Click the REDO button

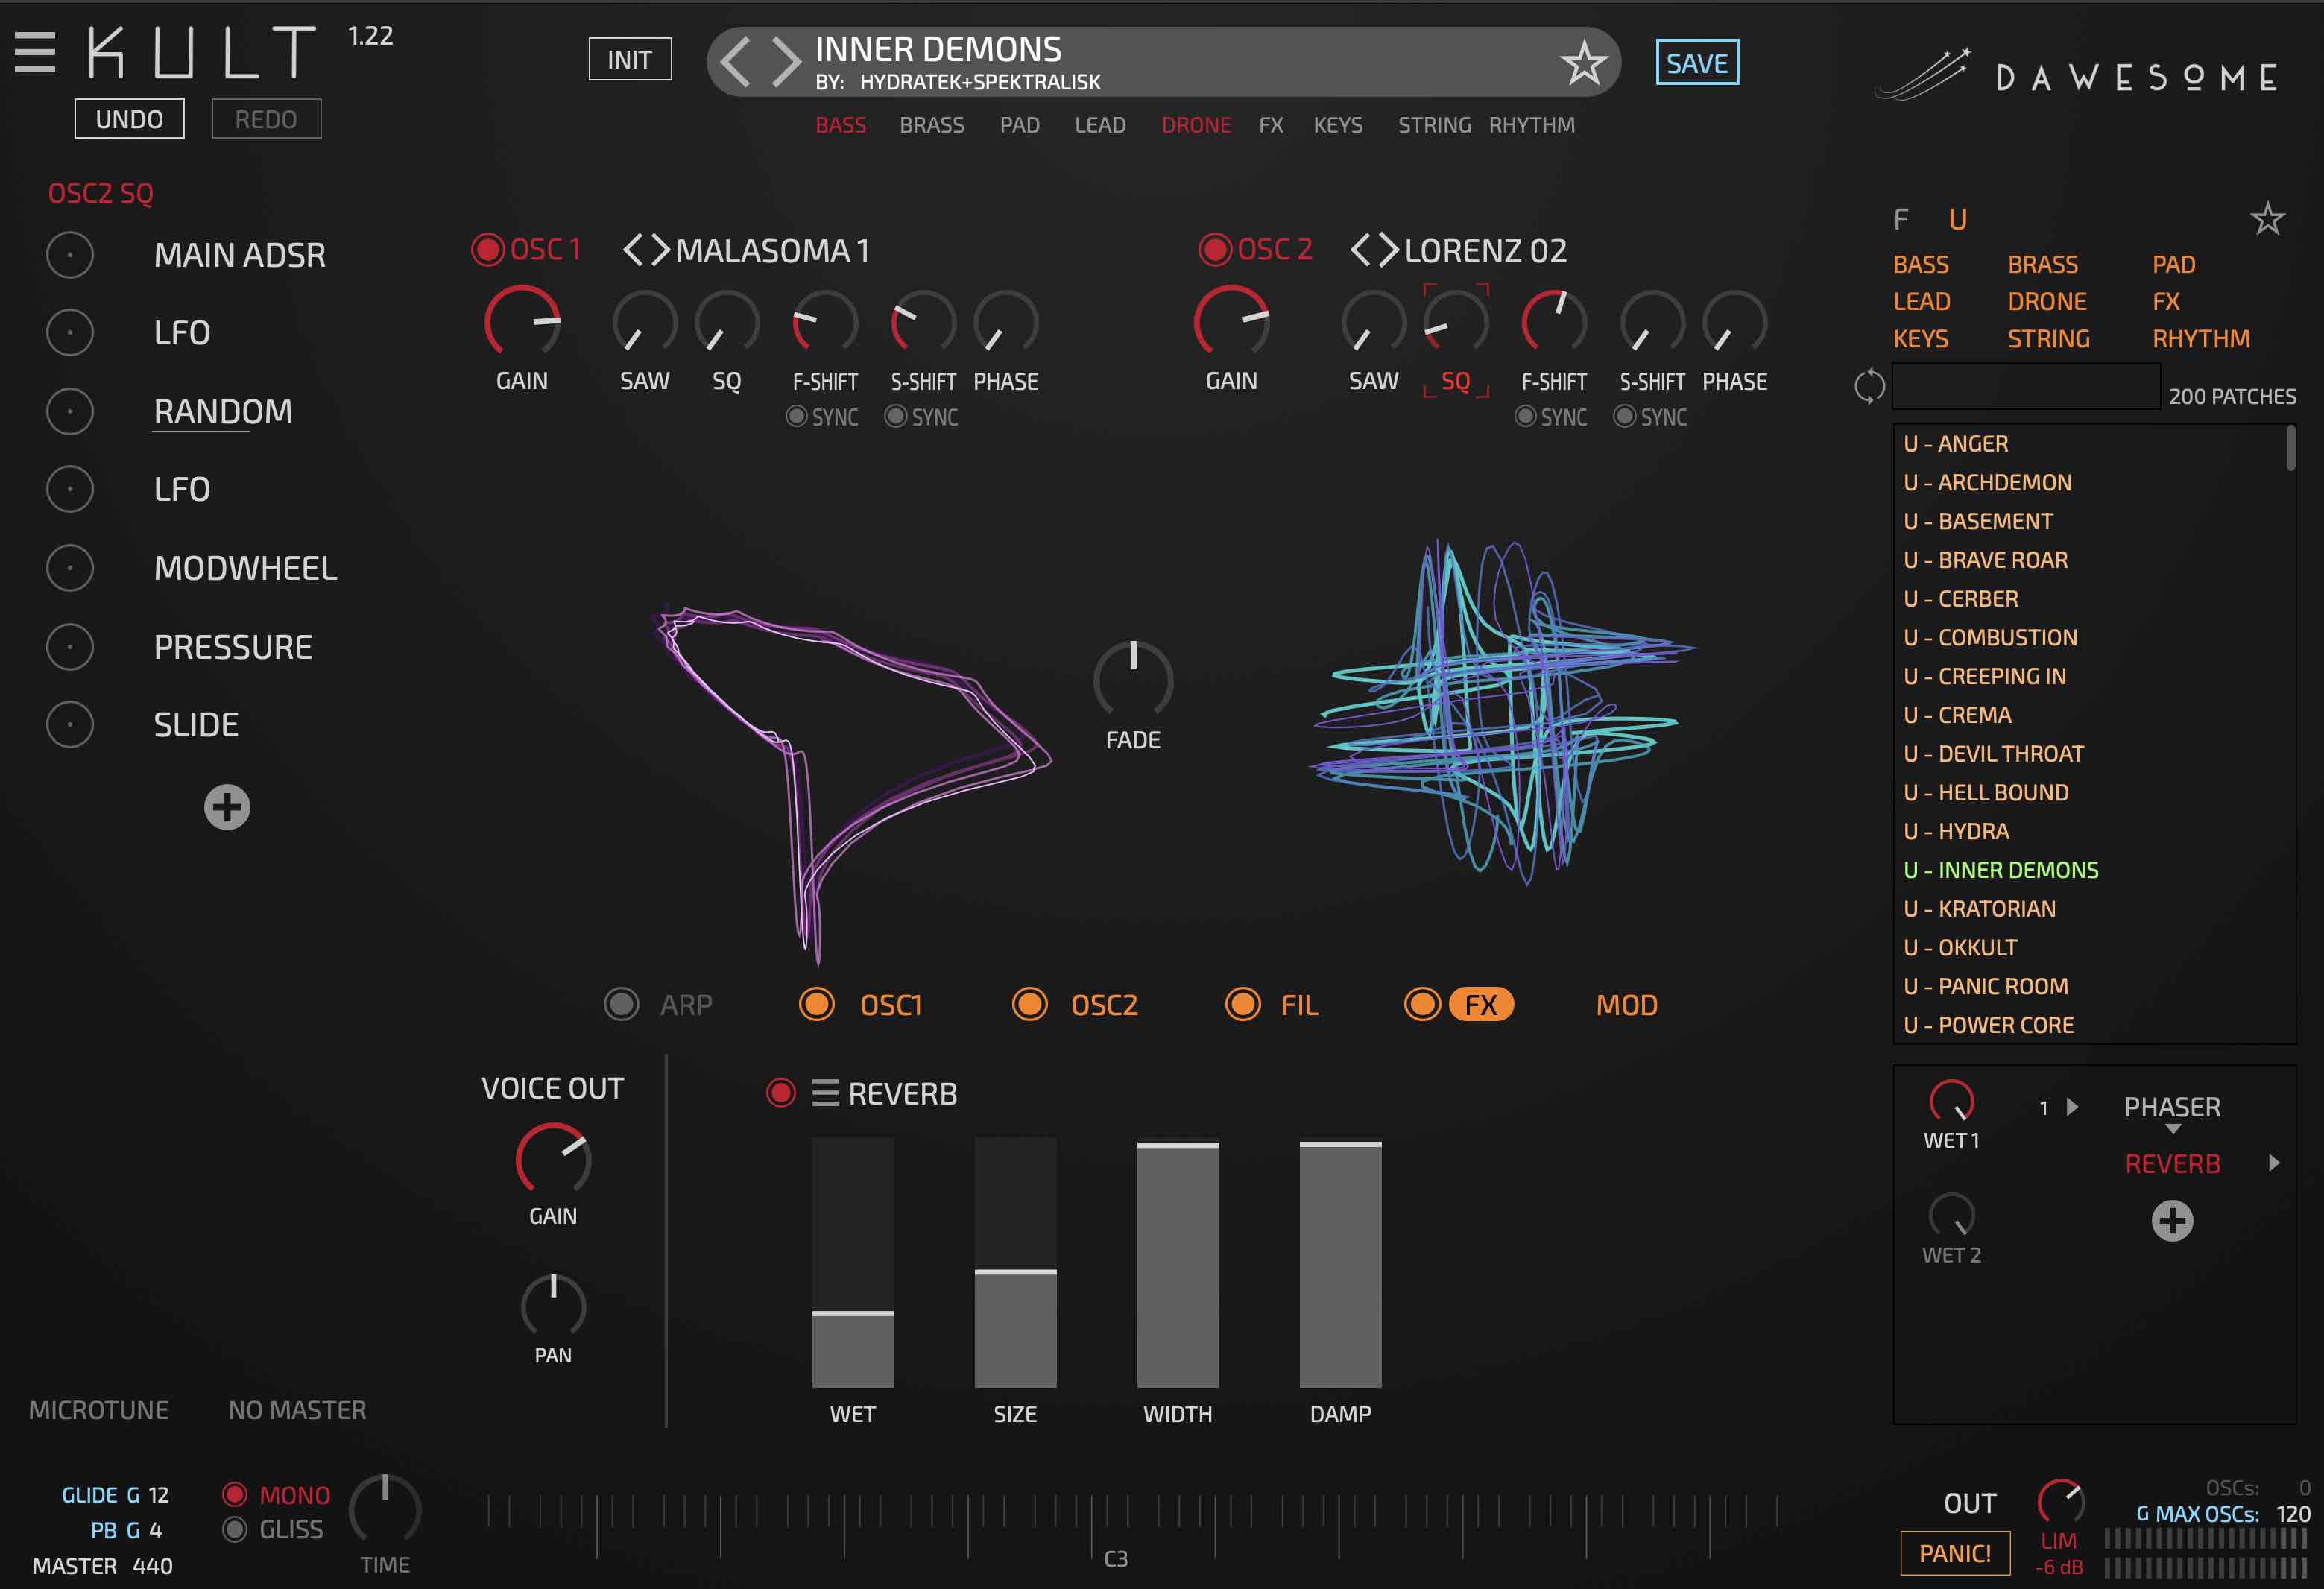click(x=266, y=119)
